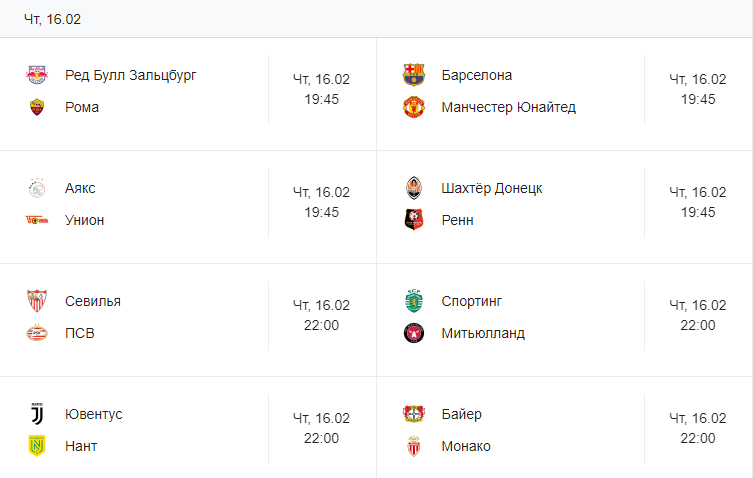This screenshot has width=753, height=478.
Task: Click the Ajax club logo
Action: 37,188
